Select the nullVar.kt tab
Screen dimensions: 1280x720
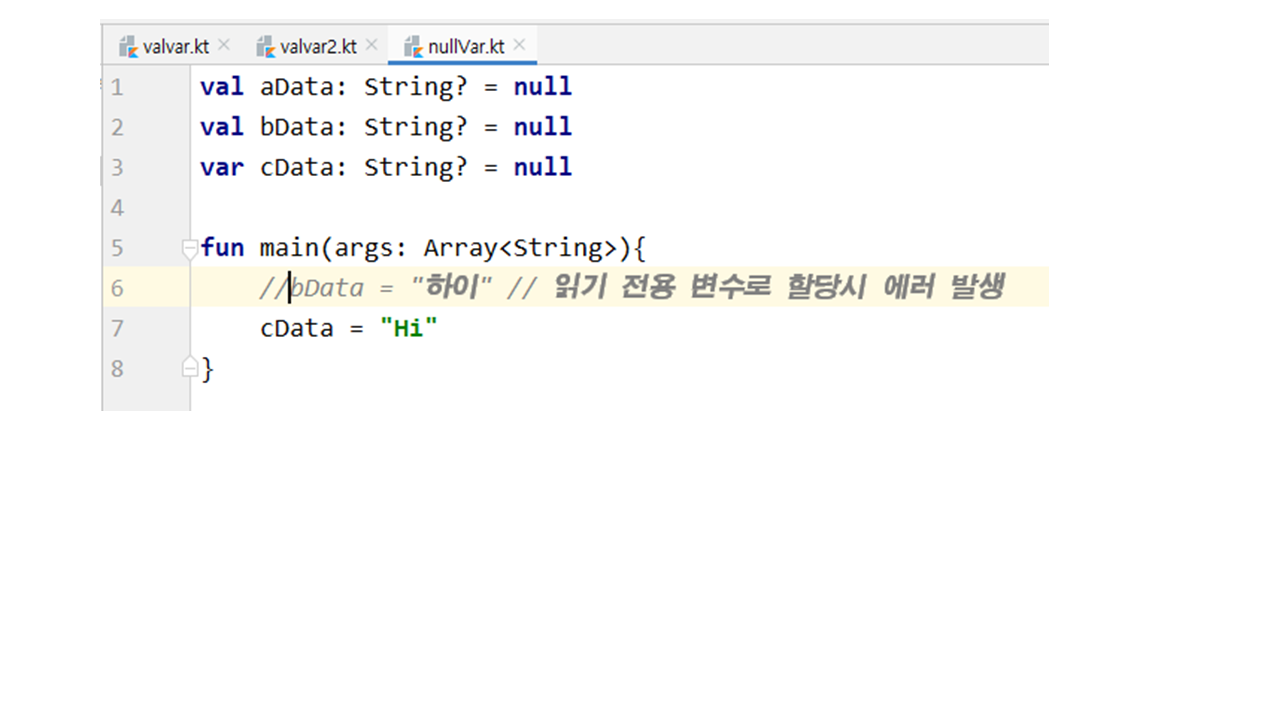pyautogui.click(x=466, y=47)
